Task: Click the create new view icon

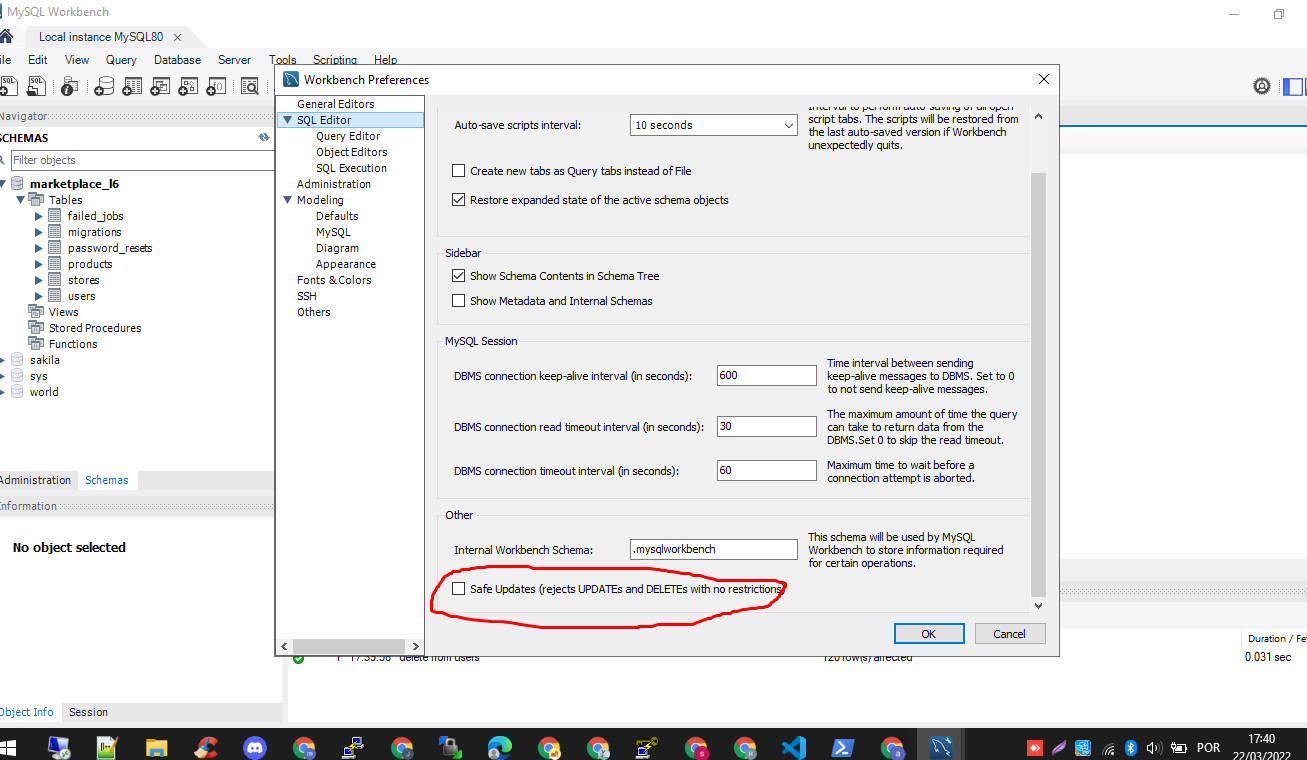Action: pos(159,87)
